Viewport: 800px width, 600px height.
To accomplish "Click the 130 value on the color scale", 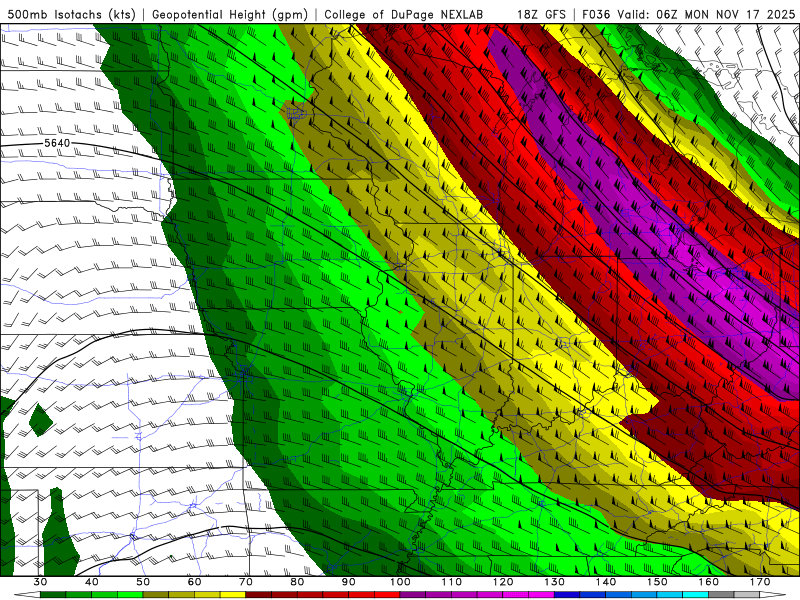I will [x=555, y=582].
